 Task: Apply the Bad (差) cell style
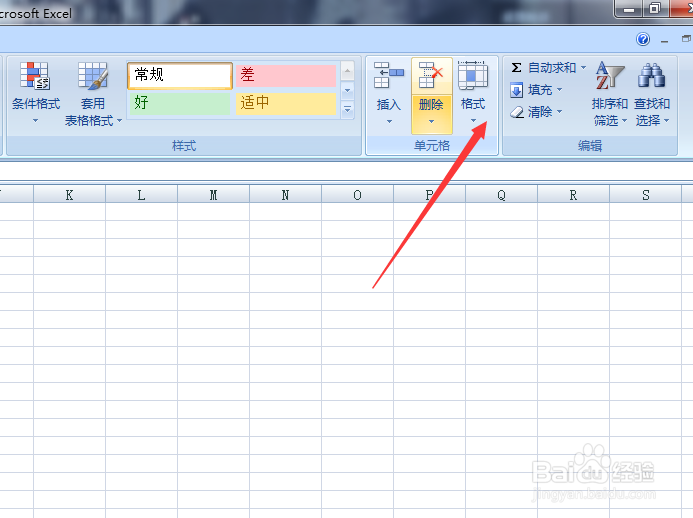286,75
